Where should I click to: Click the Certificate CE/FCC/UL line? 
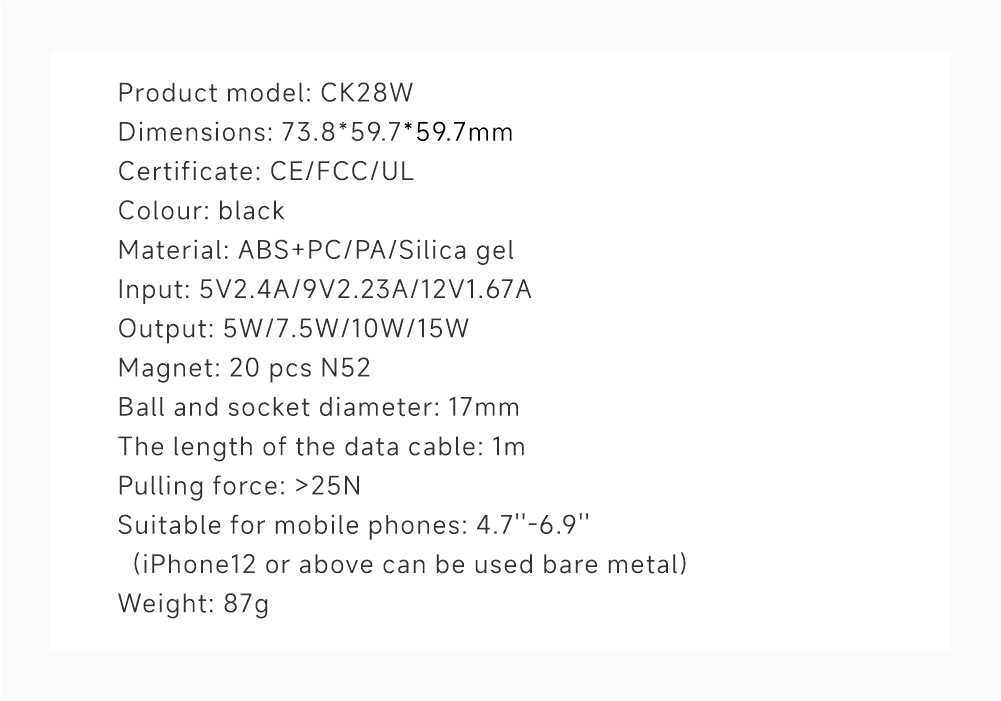click(x=266, y=171)
